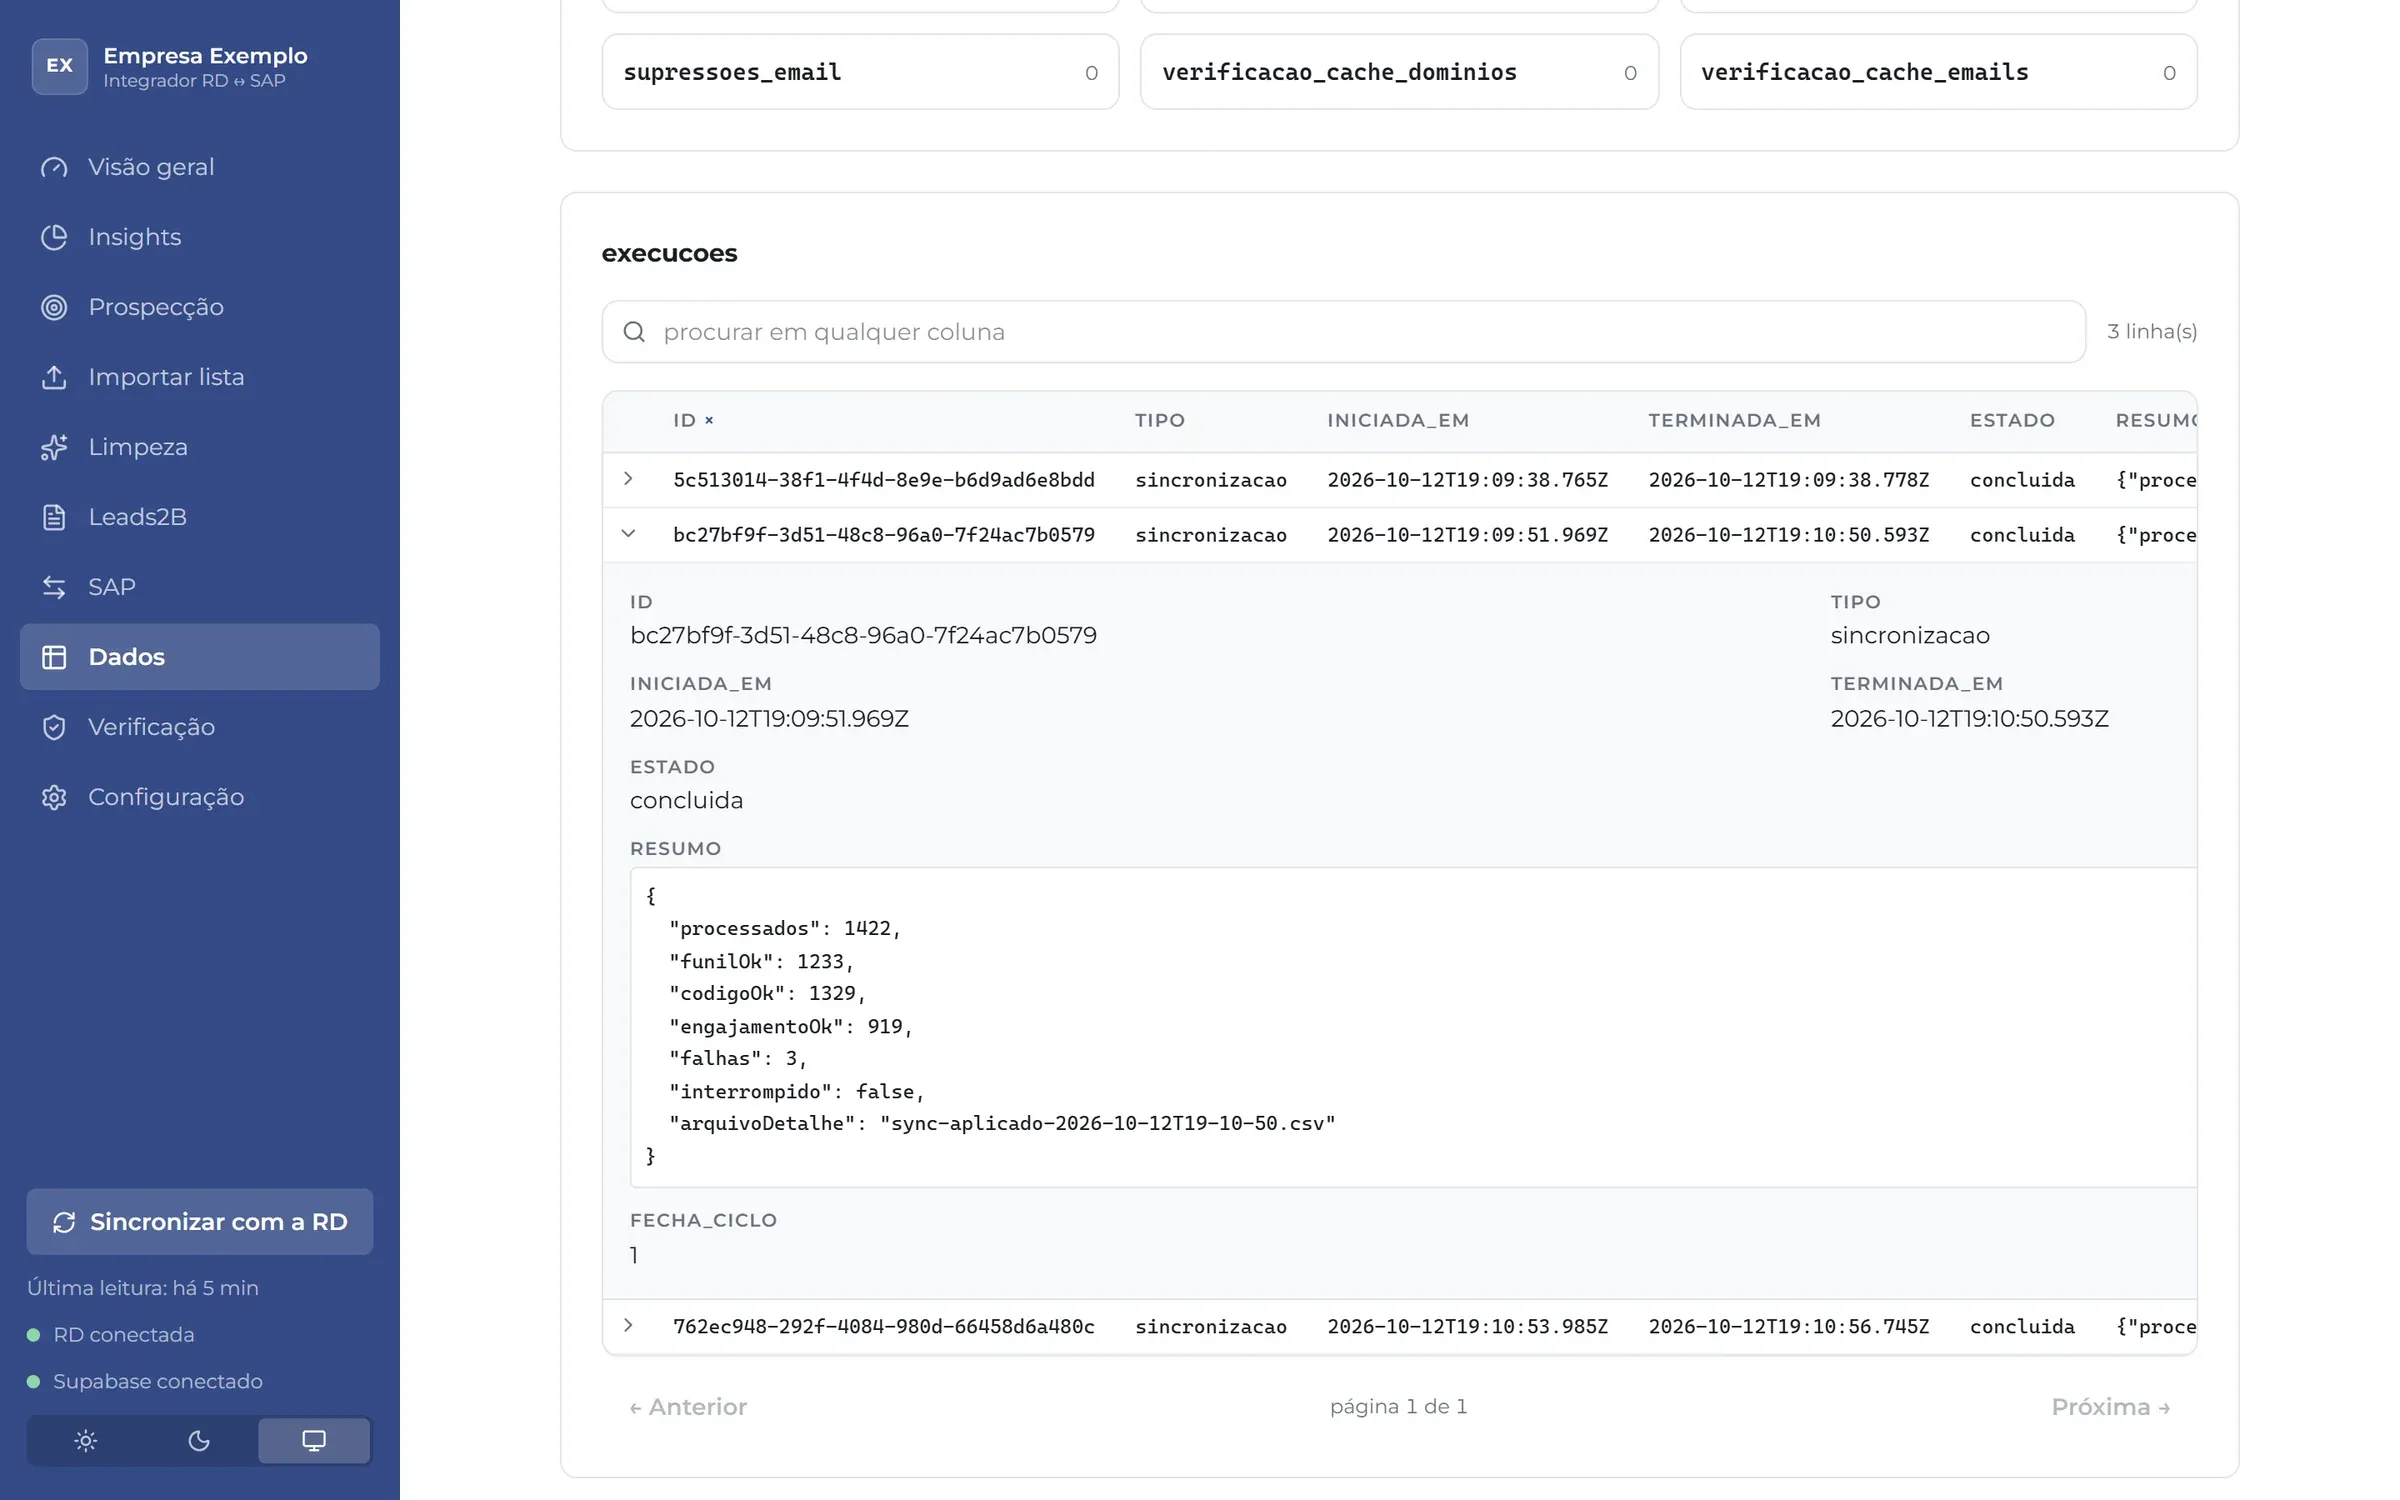Click timestamp 2026-10-12T19:10:56.745Z cell
The width and height of the screenshot is (2400, 1500).
[x=1789, y=1326]
